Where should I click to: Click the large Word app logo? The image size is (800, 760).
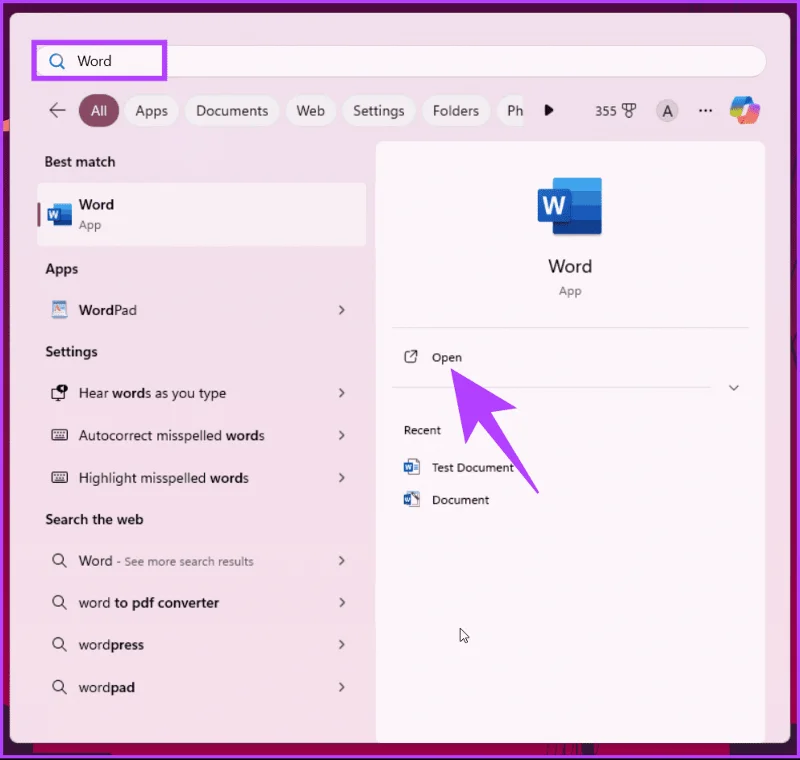pos(569,206)
